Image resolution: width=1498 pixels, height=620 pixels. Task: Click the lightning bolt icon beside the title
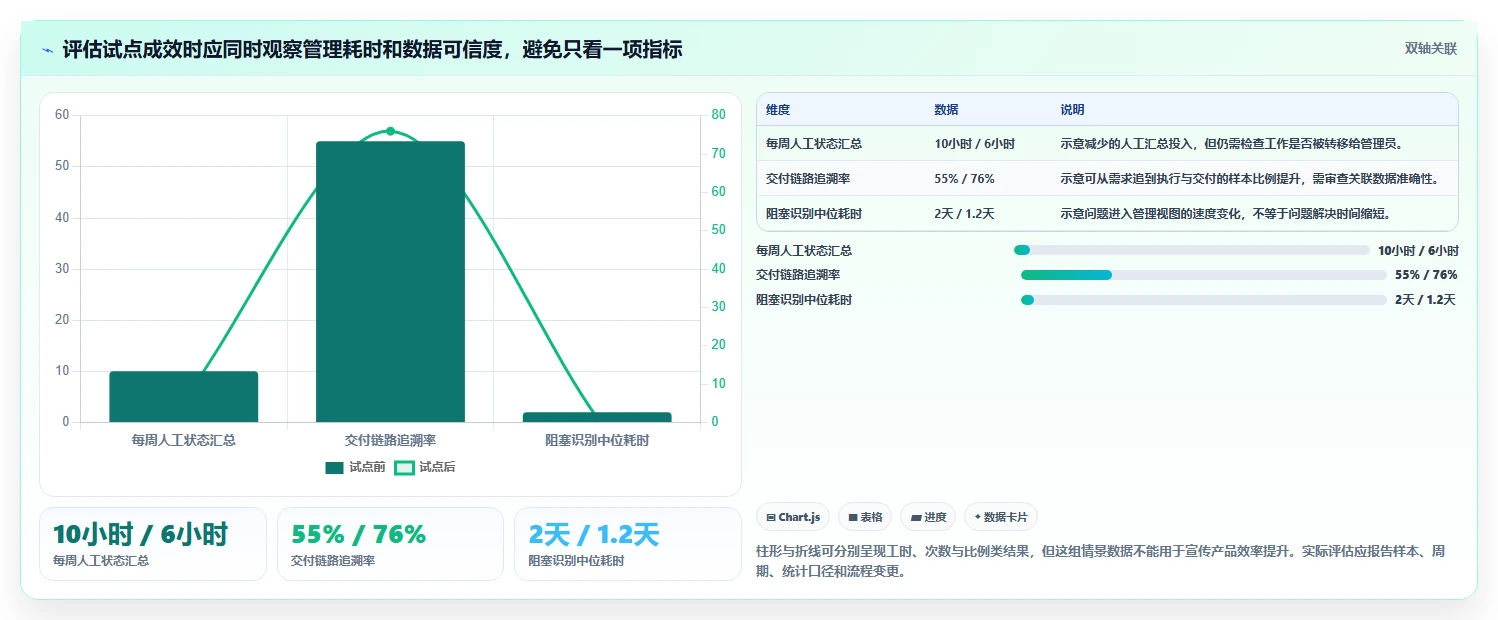coord(47,49)
